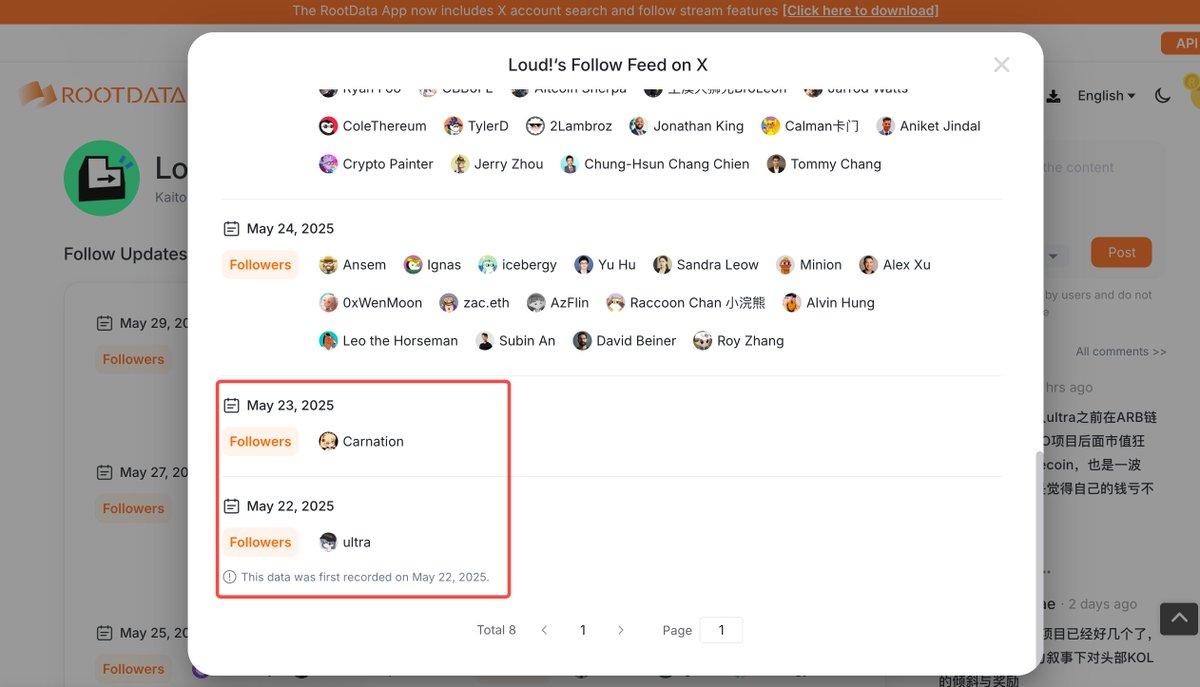Click Followers tag for May 22, 2025
The width and height of the screenshot is (1200, 687).
point(260,543)
